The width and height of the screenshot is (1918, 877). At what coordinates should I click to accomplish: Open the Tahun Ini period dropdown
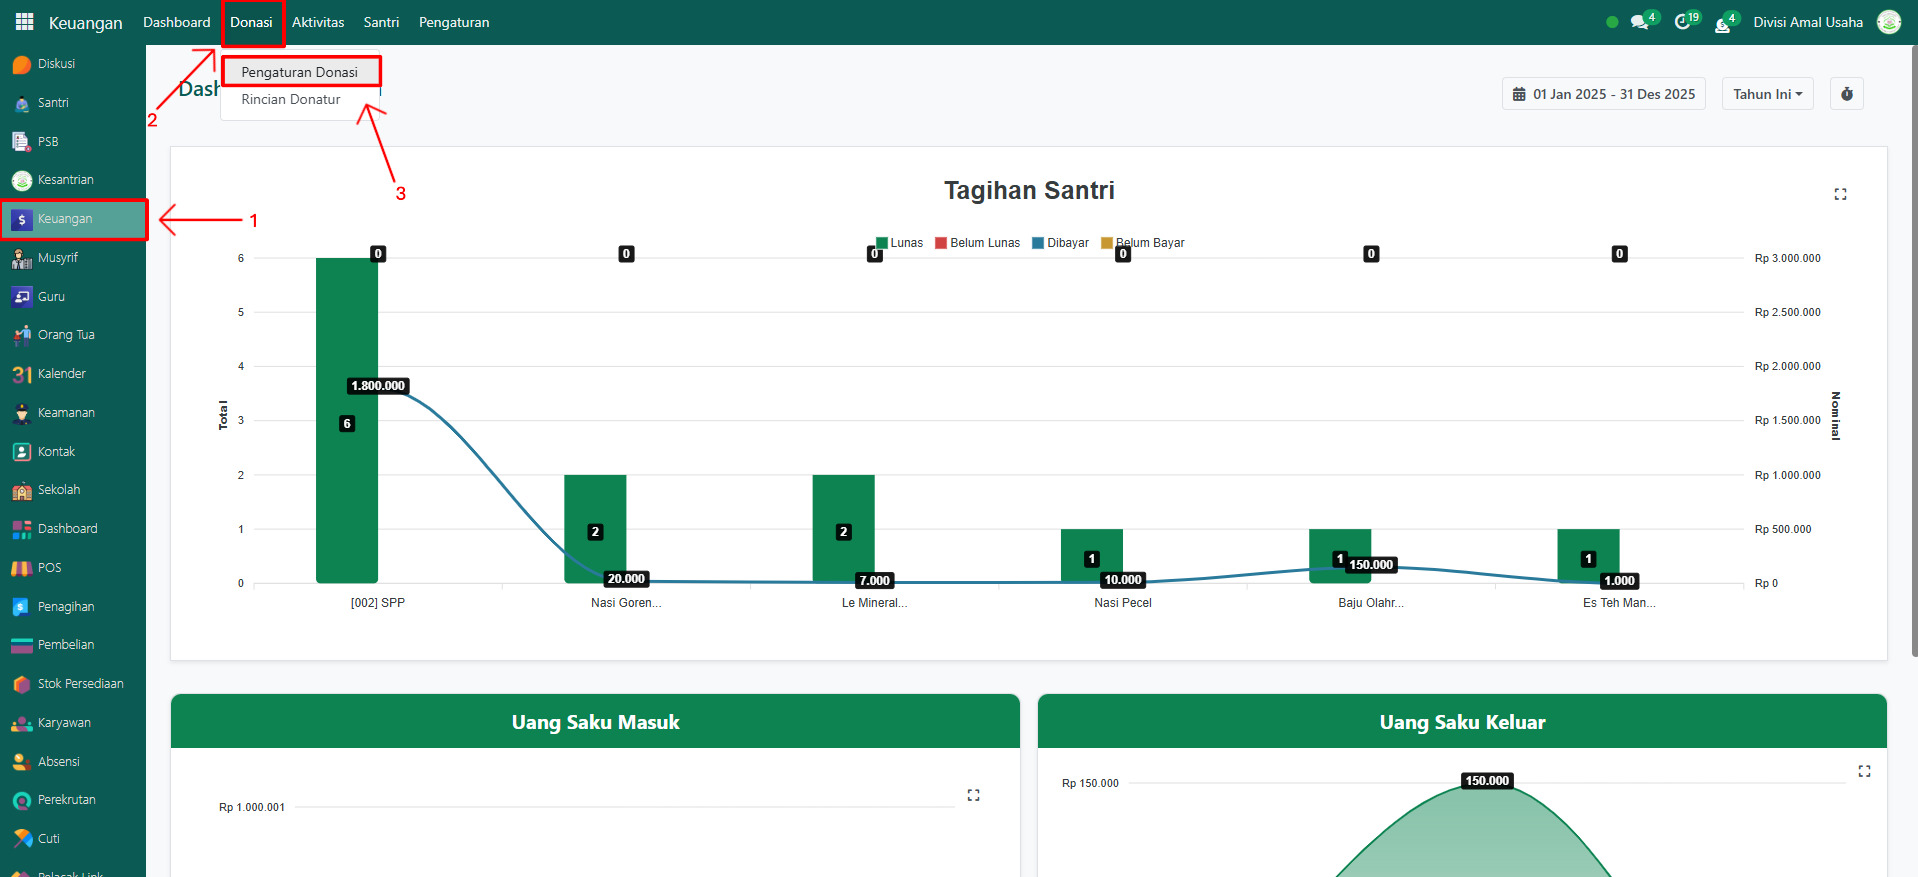point(1767,94)
